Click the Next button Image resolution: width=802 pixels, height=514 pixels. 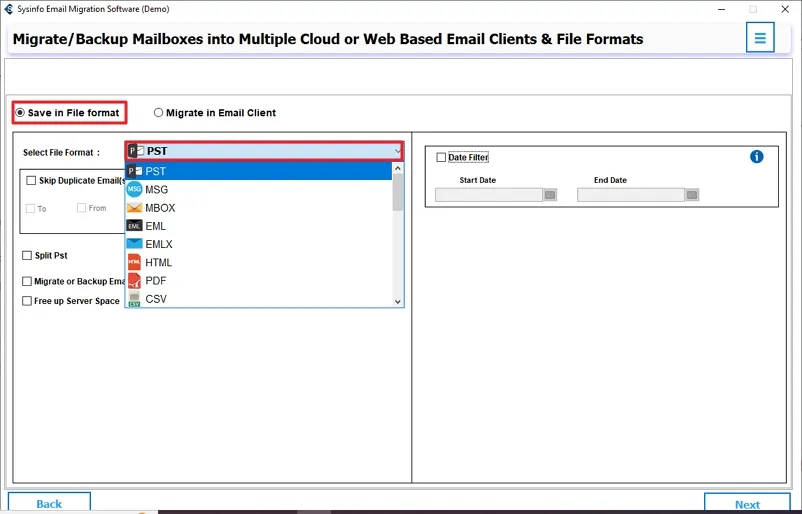click(747, 503)
